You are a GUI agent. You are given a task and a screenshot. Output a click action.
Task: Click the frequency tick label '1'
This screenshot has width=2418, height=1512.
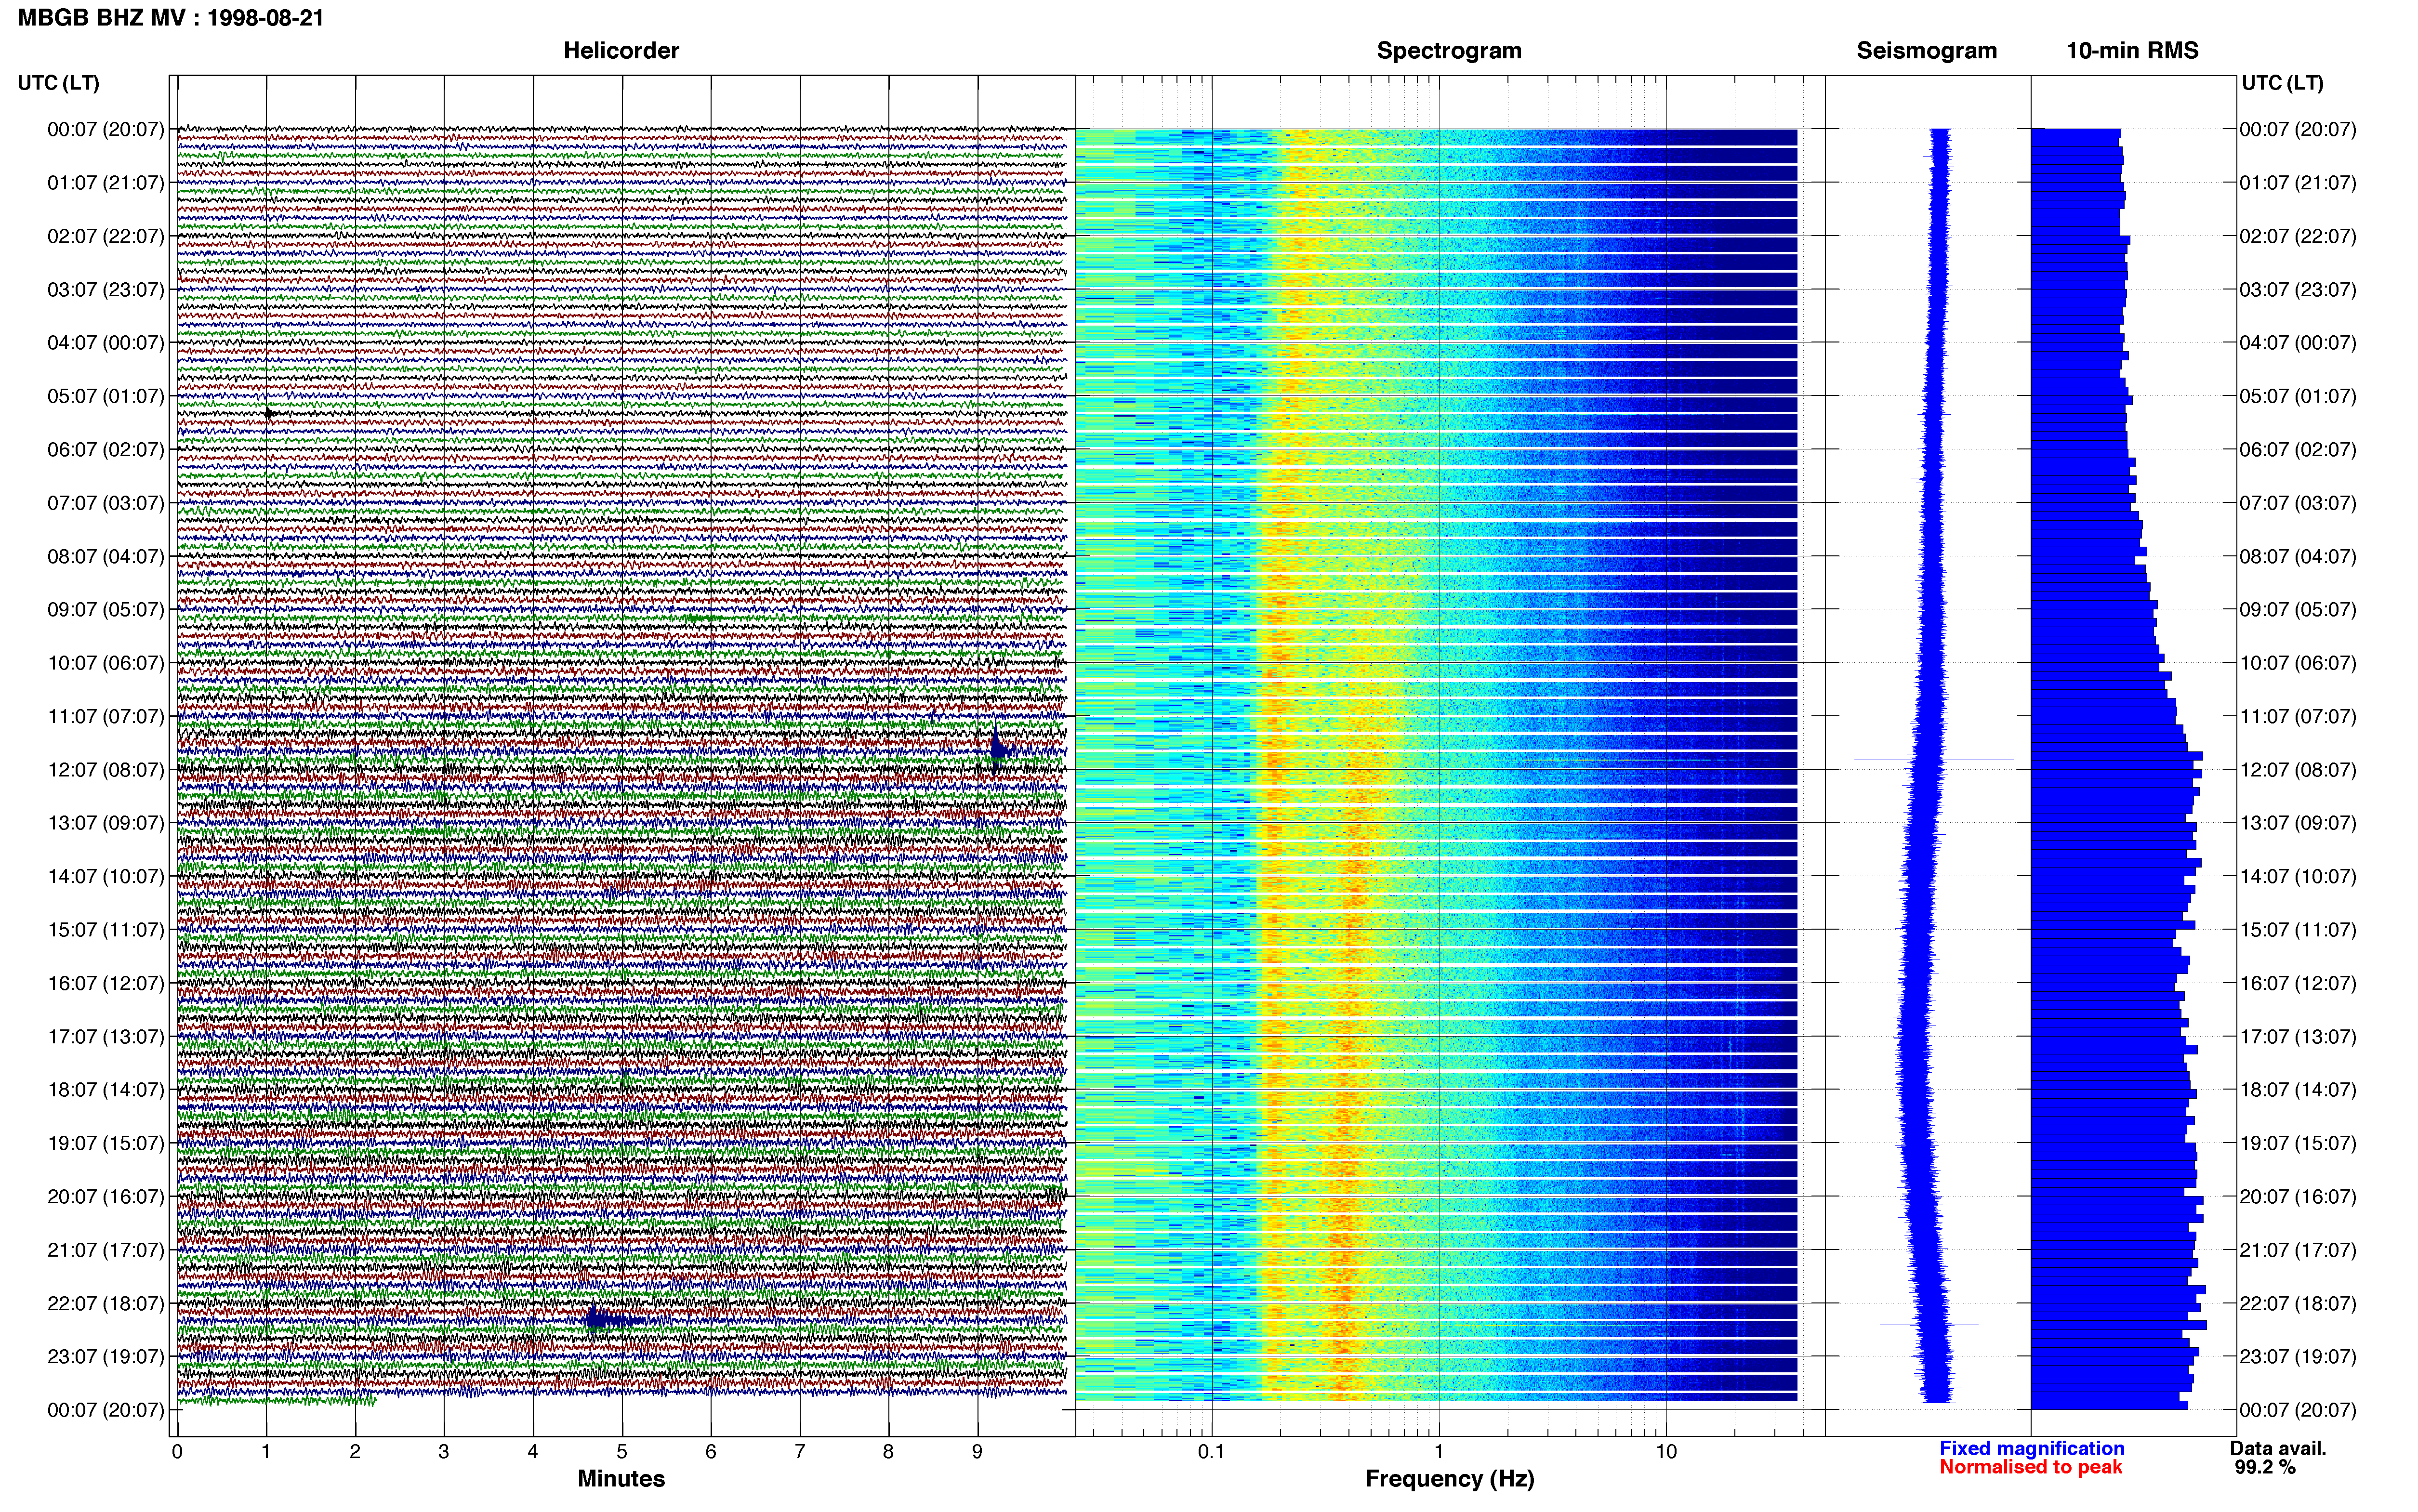pos(1439,1452)
